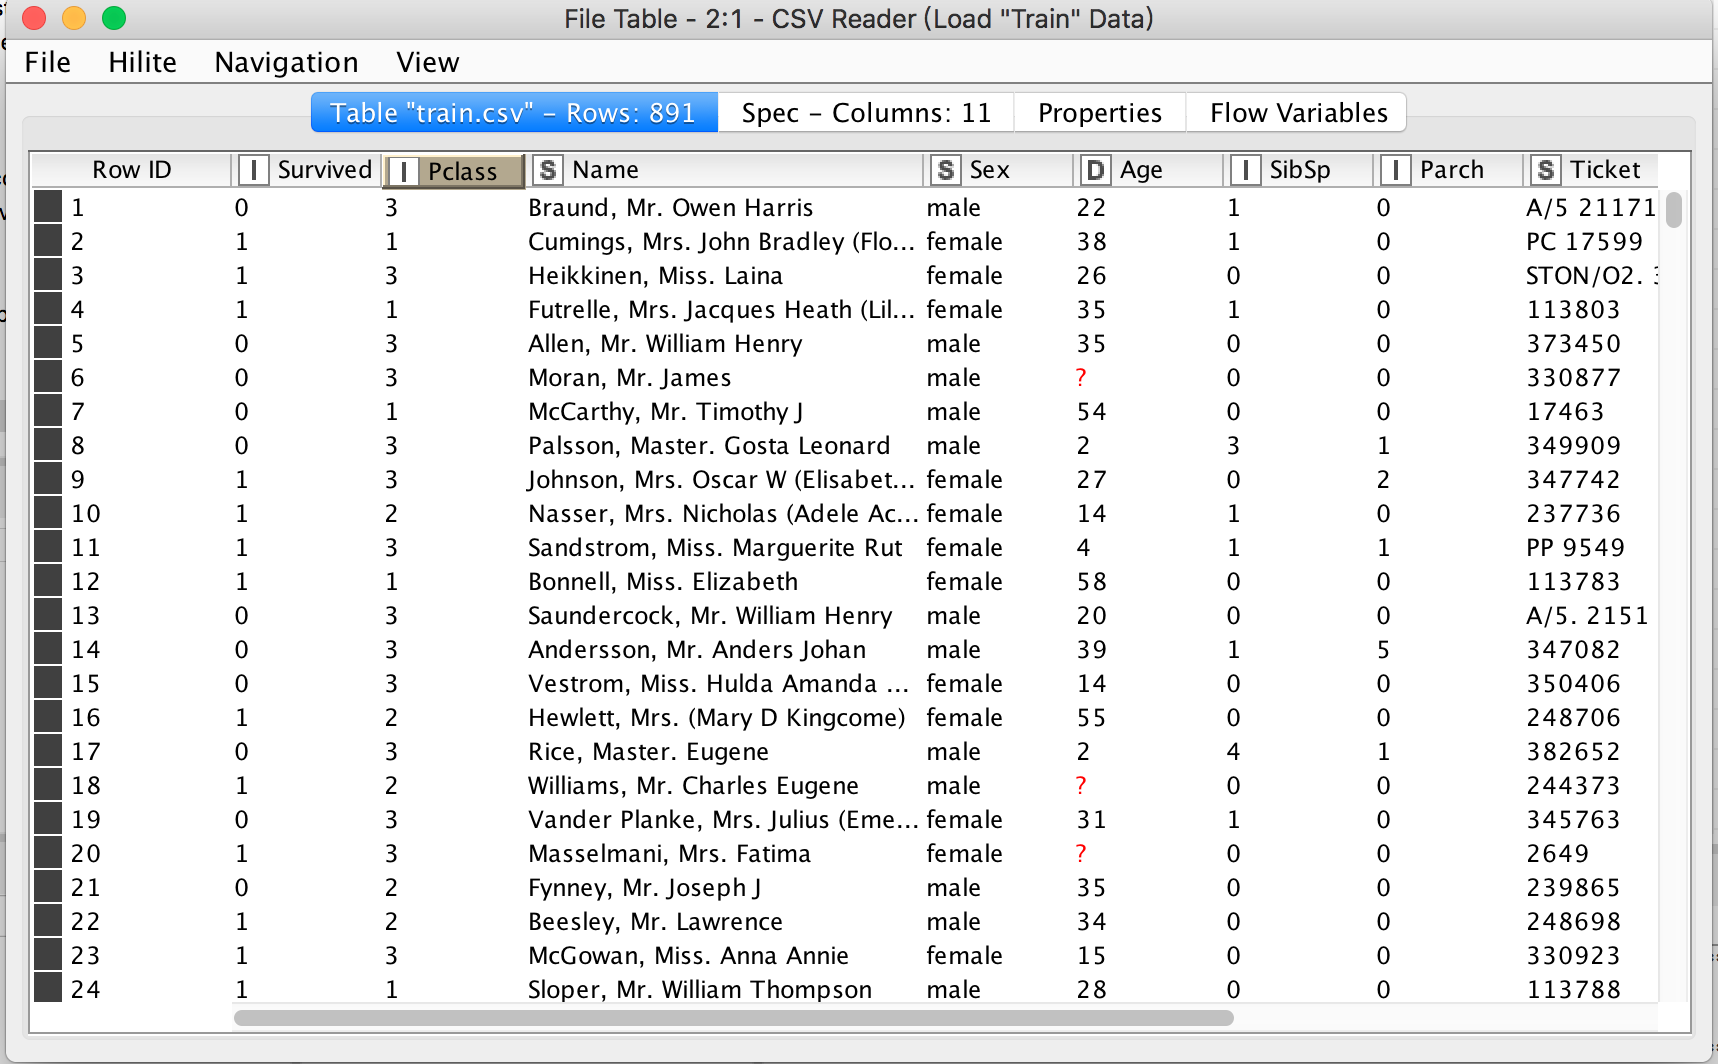
Task: Click the string type icon of Name column
Action: click(x=548, y=170)
